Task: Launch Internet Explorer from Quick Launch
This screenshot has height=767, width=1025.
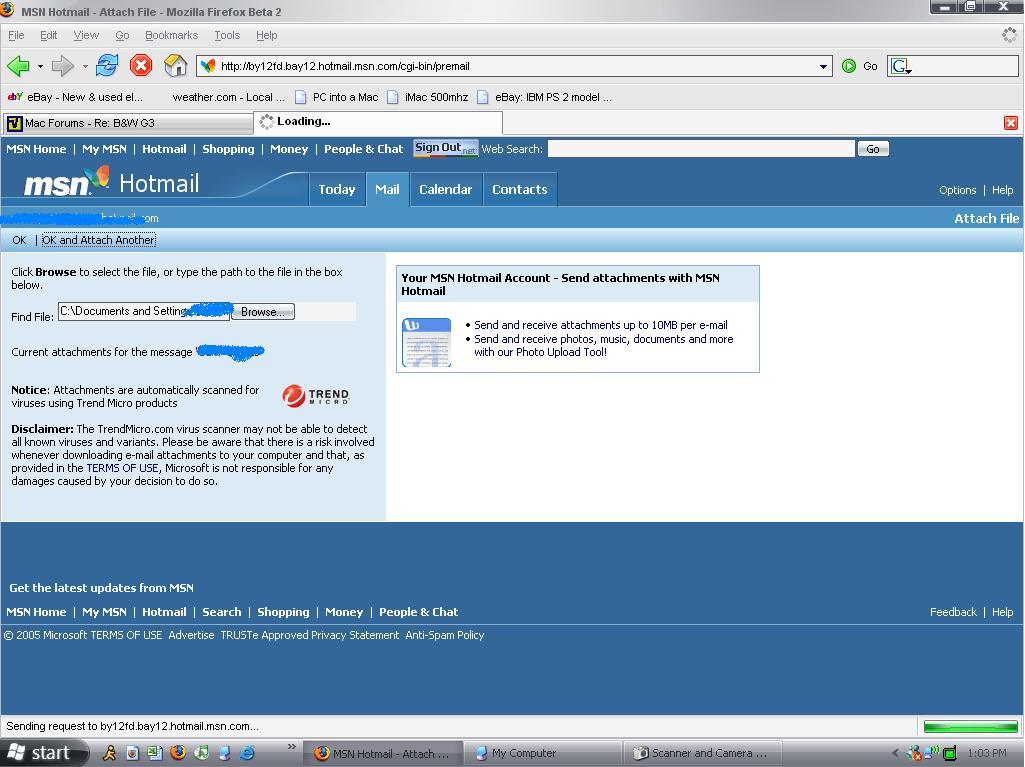Action: click(247, 753)
